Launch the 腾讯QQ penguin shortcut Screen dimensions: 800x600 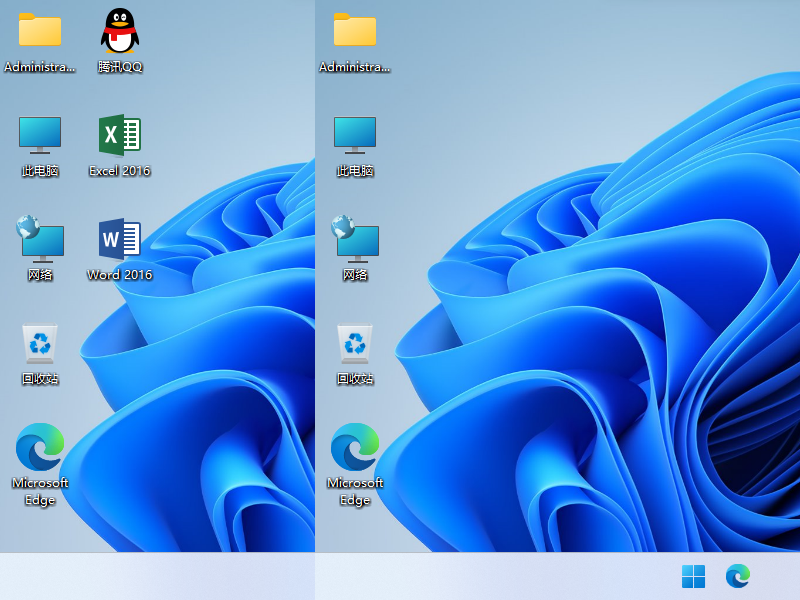120,31
